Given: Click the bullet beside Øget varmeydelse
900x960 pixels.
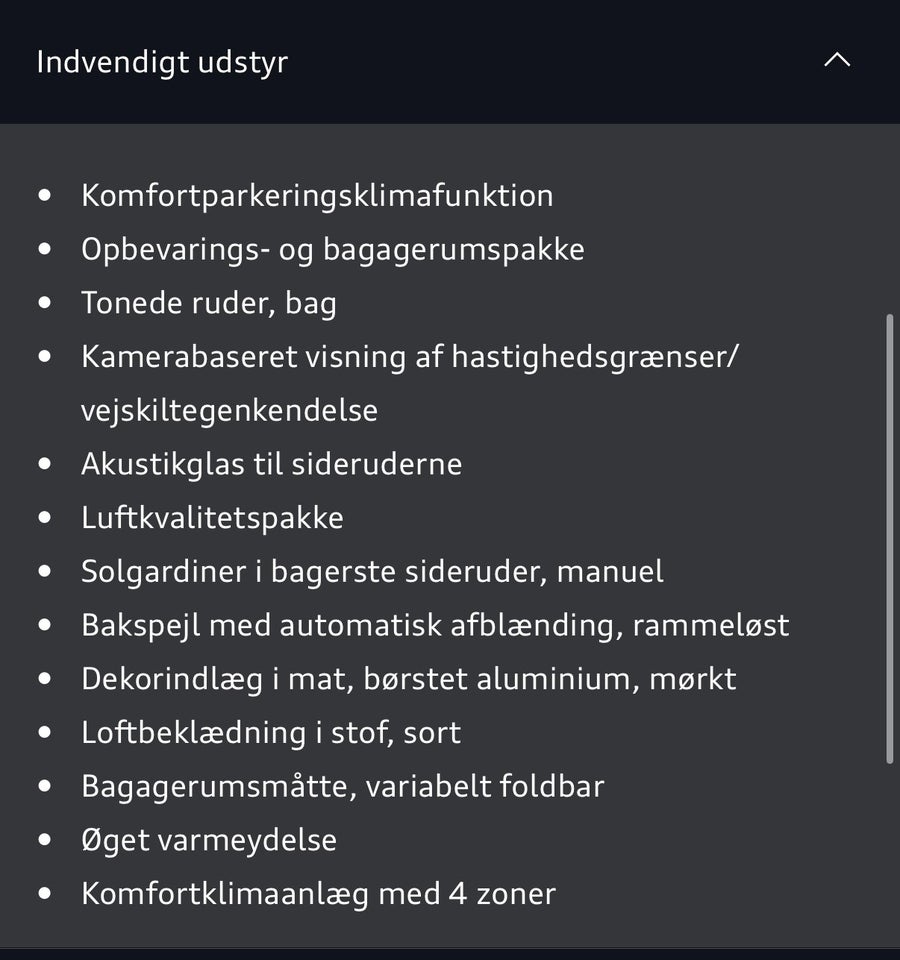Looking at the screenshot, I should click(44, 840).
